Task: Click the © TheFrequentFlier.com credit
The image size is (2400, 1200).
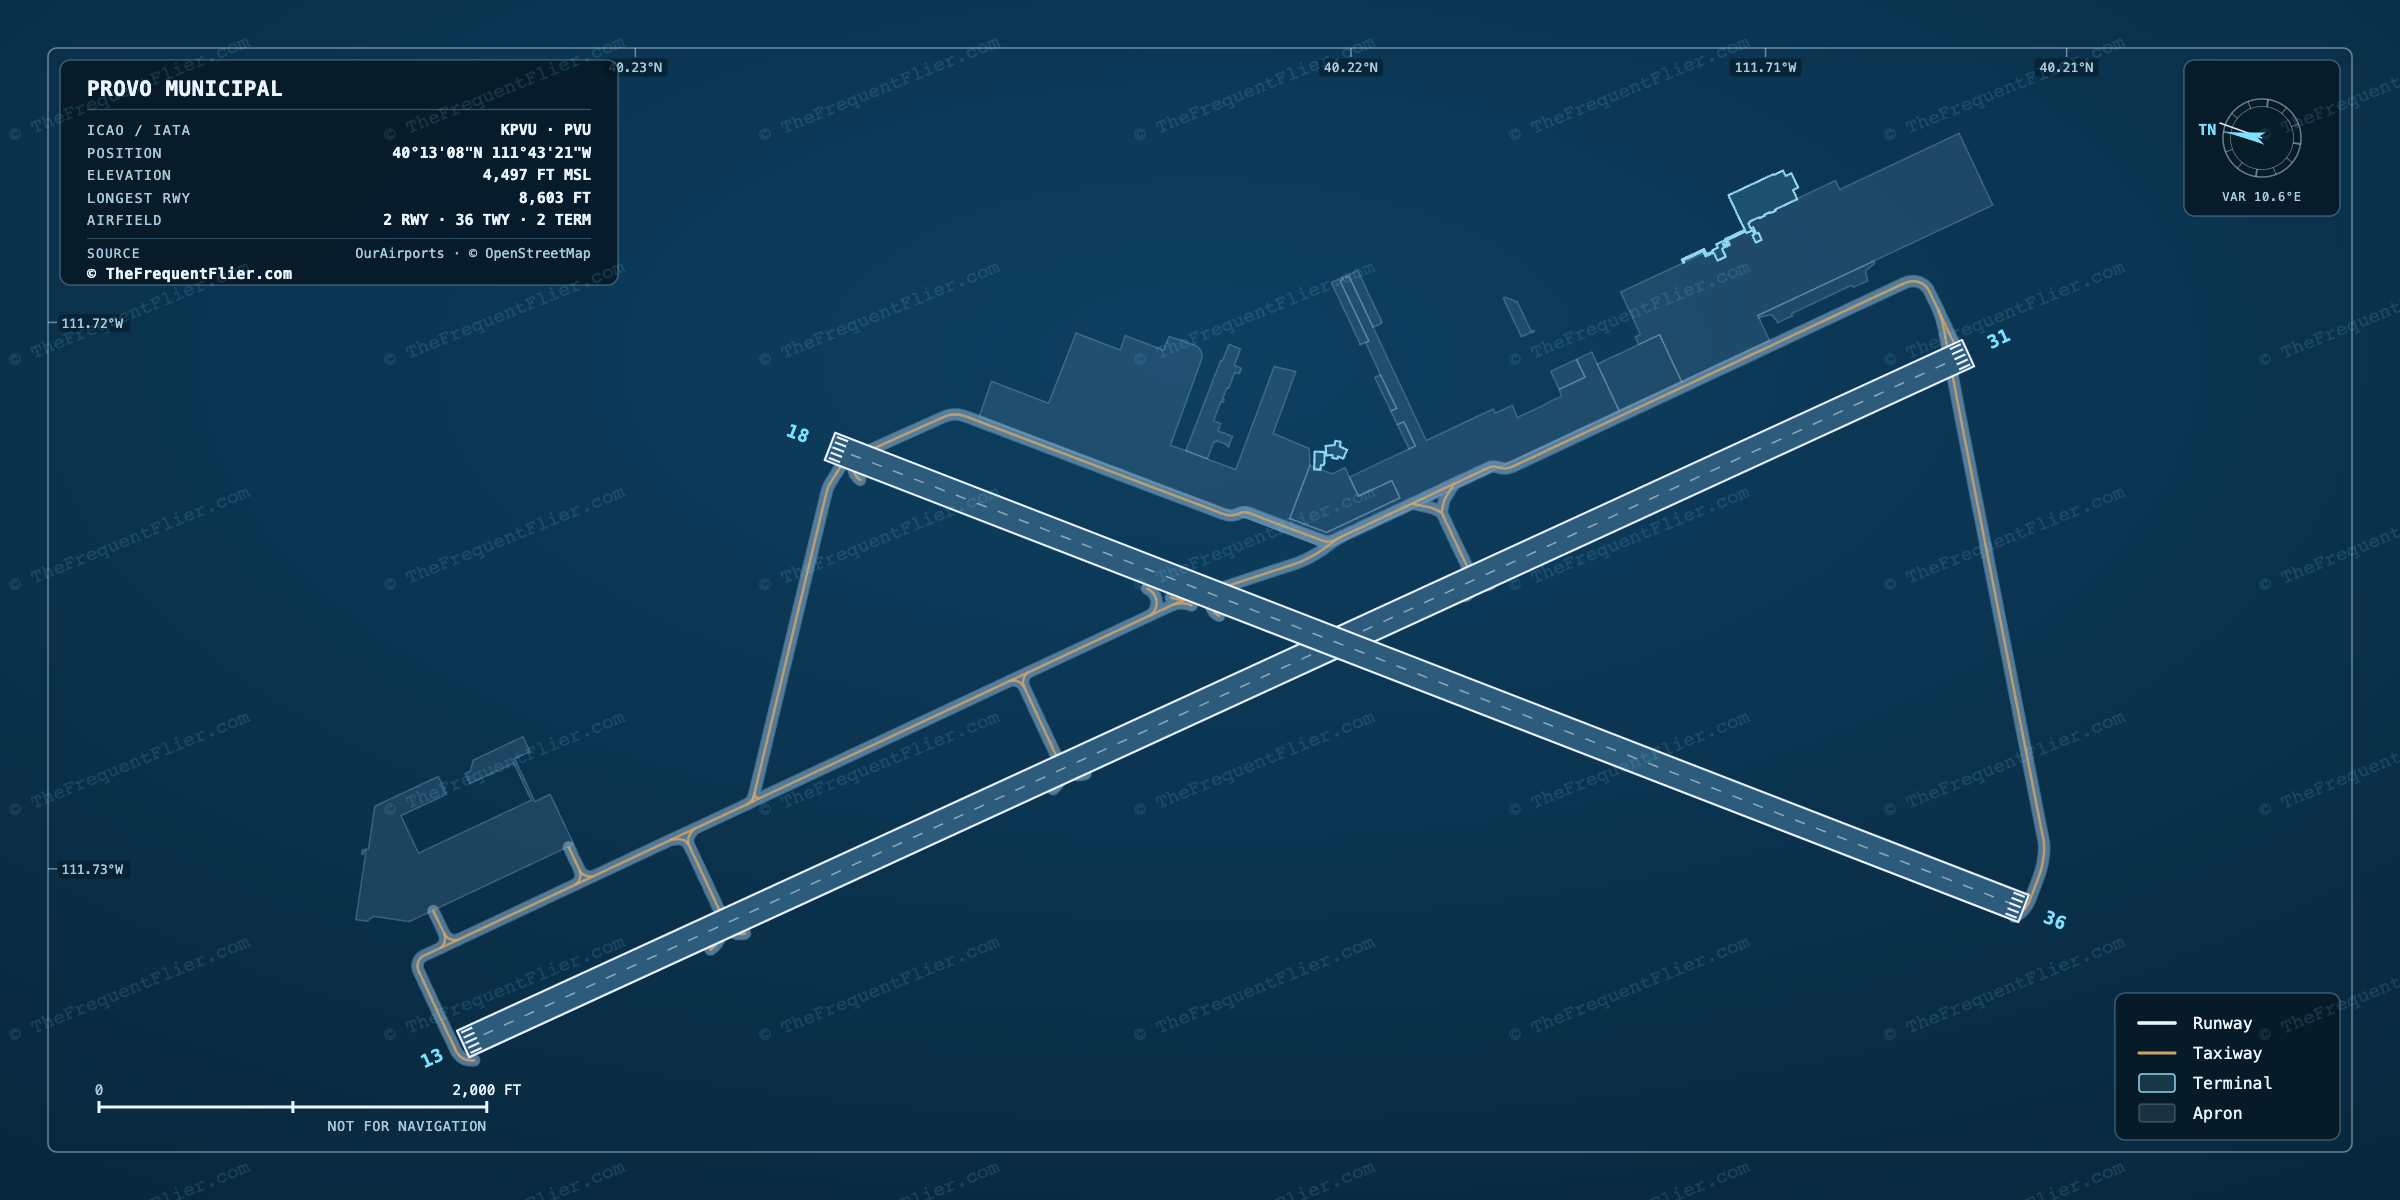Action: (x=190, y=274)
